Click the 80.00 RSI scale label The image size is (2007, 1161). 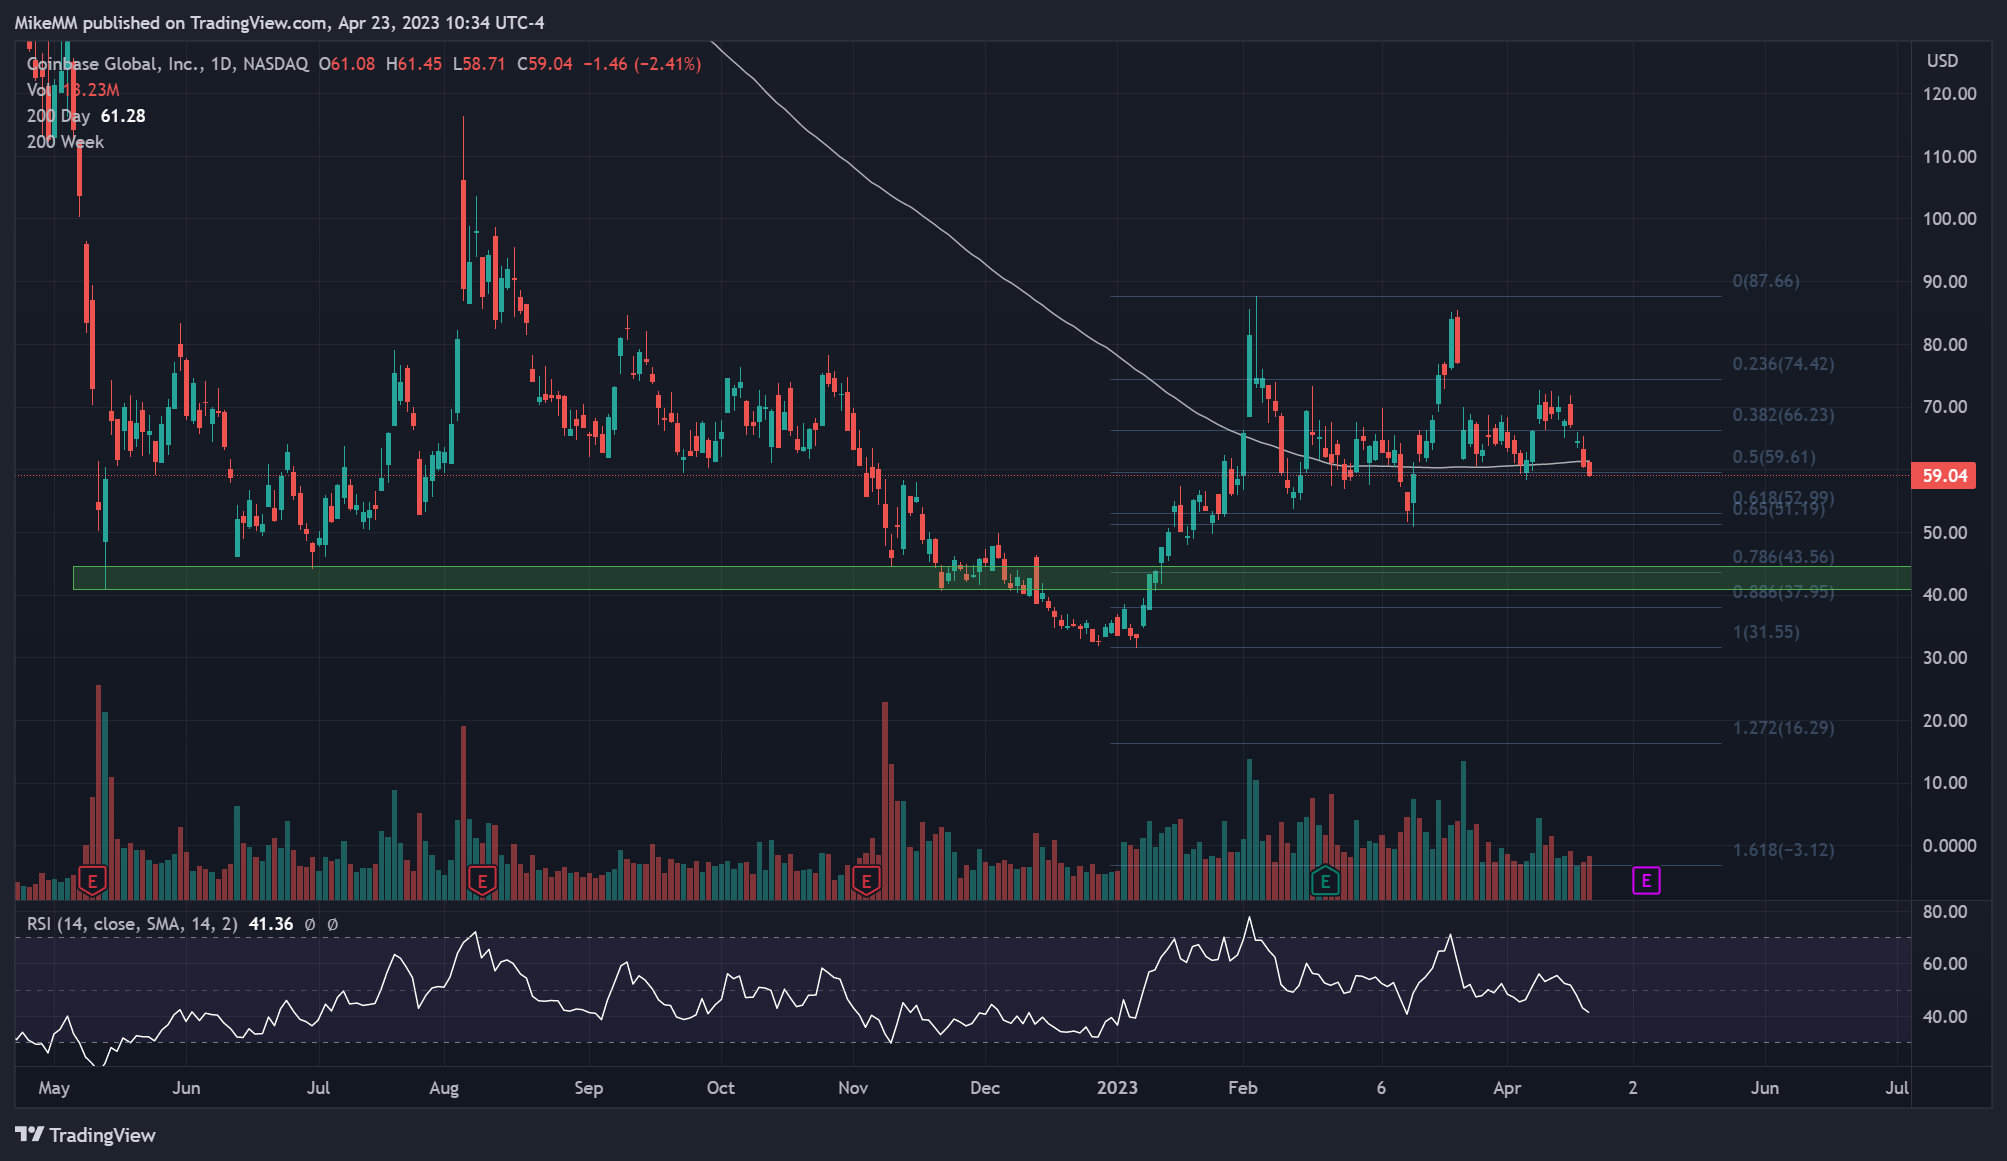click(x=1945, y=912)
